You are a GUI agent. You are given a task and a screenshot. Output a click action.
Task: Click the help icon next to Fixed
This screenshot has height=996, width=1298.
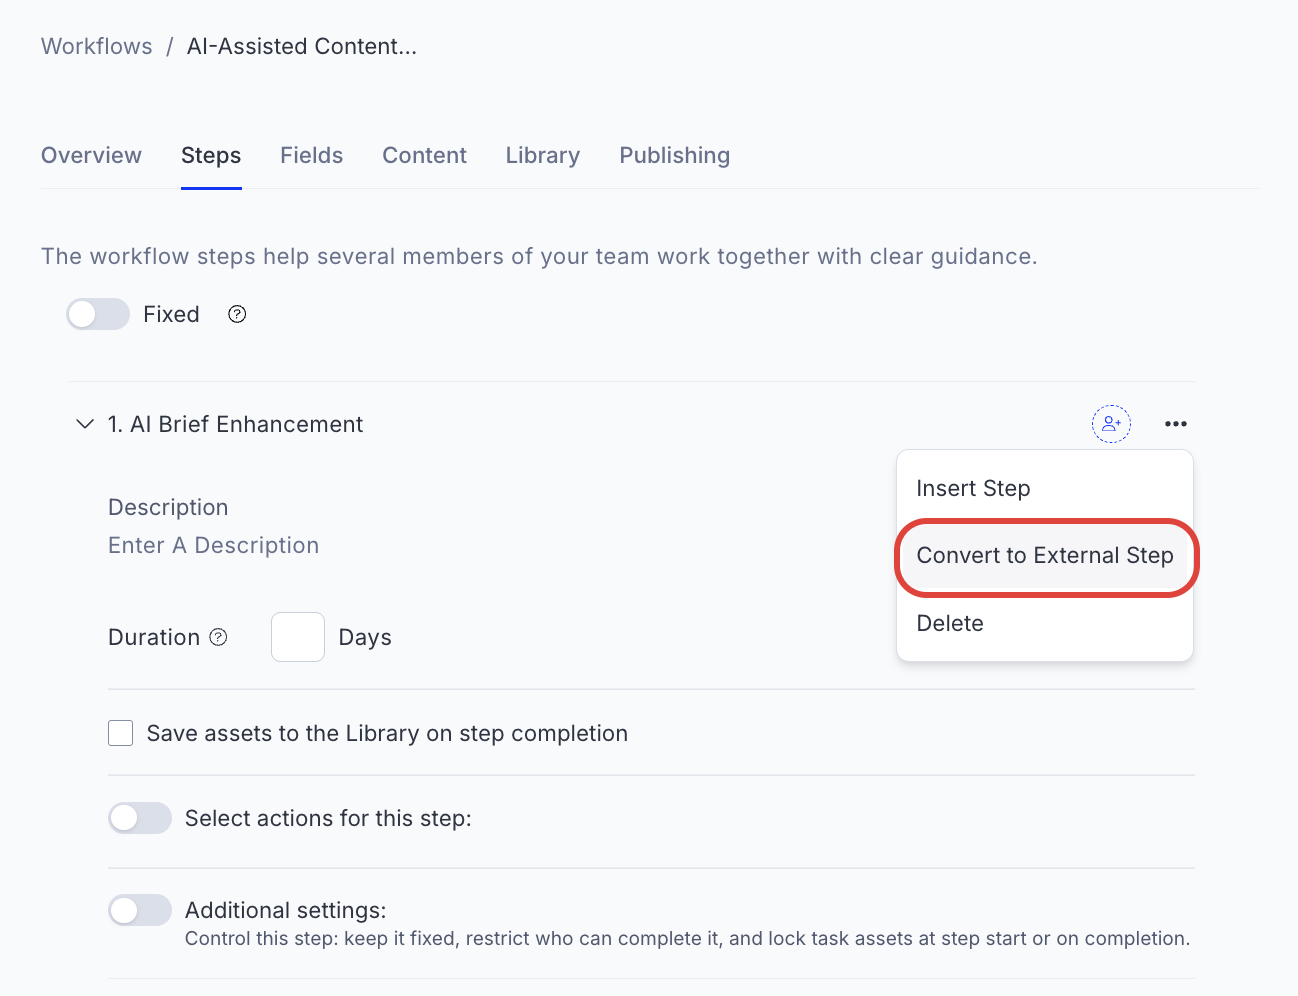[237, 314]
